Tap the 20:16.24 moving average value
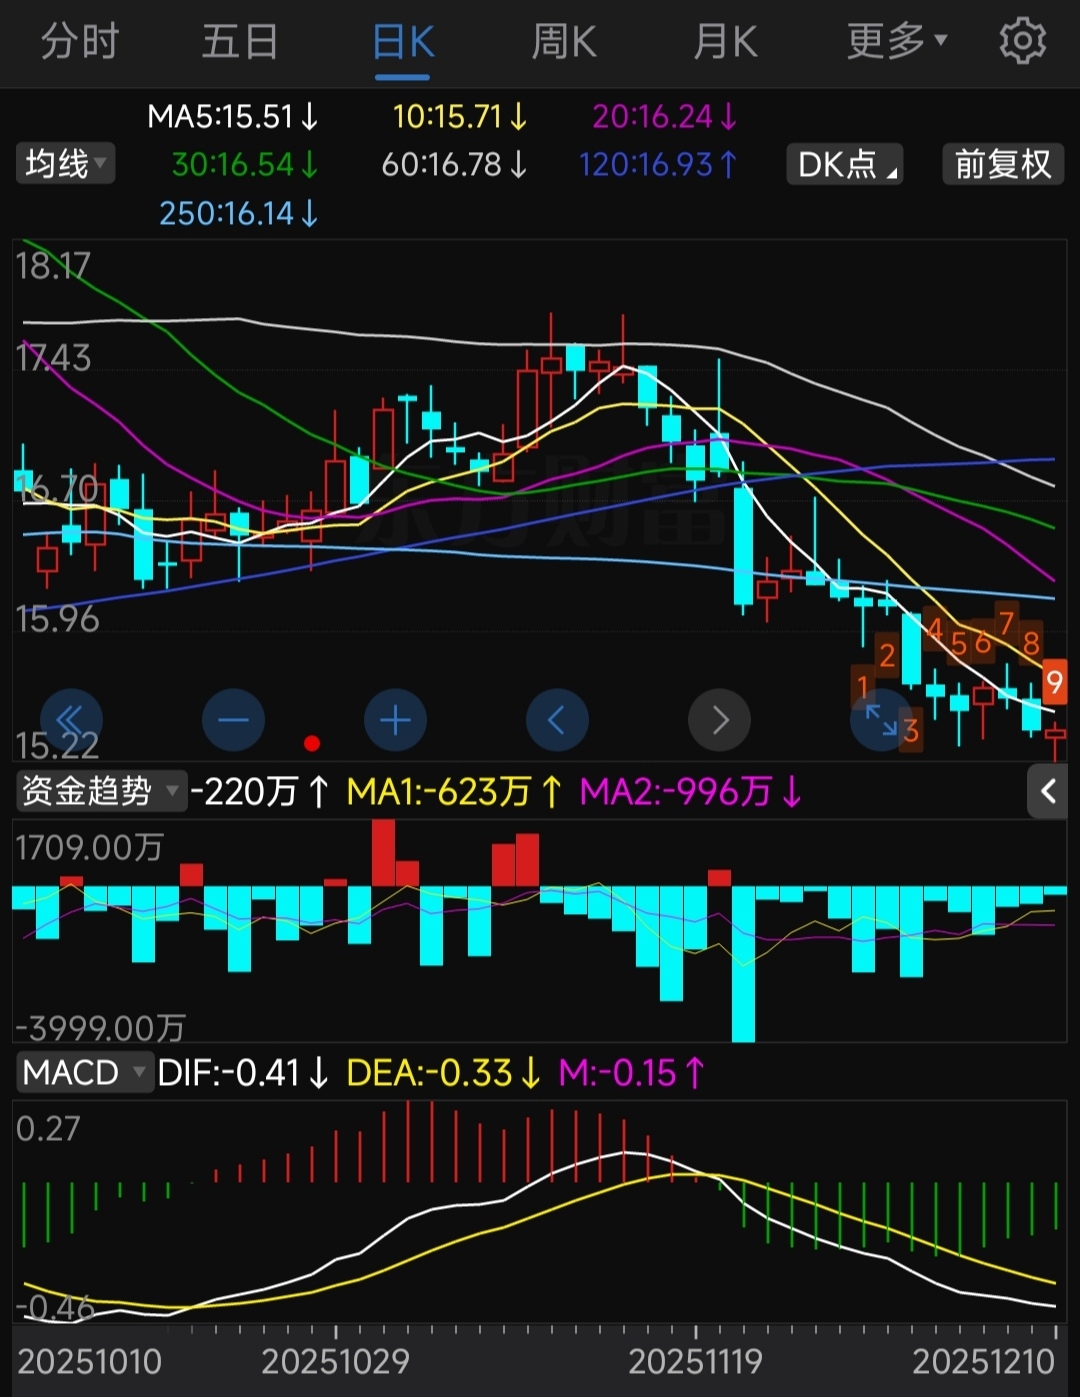The height and width of the screenshot is (1397, 1080). point(664,117)
